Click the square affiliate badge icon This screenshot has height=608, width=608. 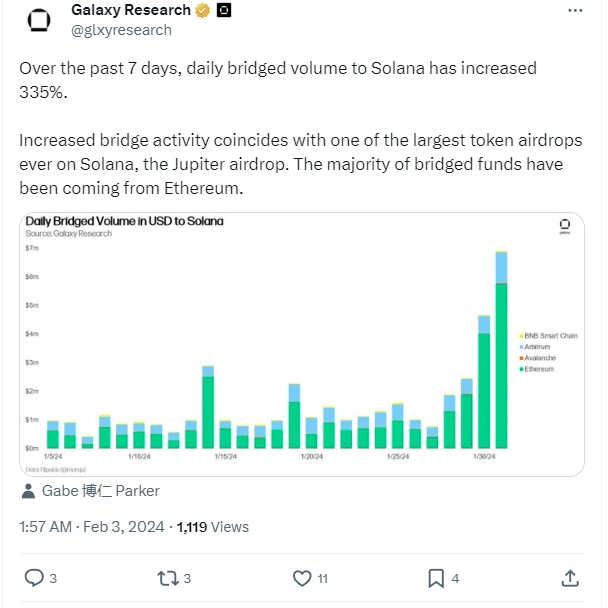click(224, 10)
